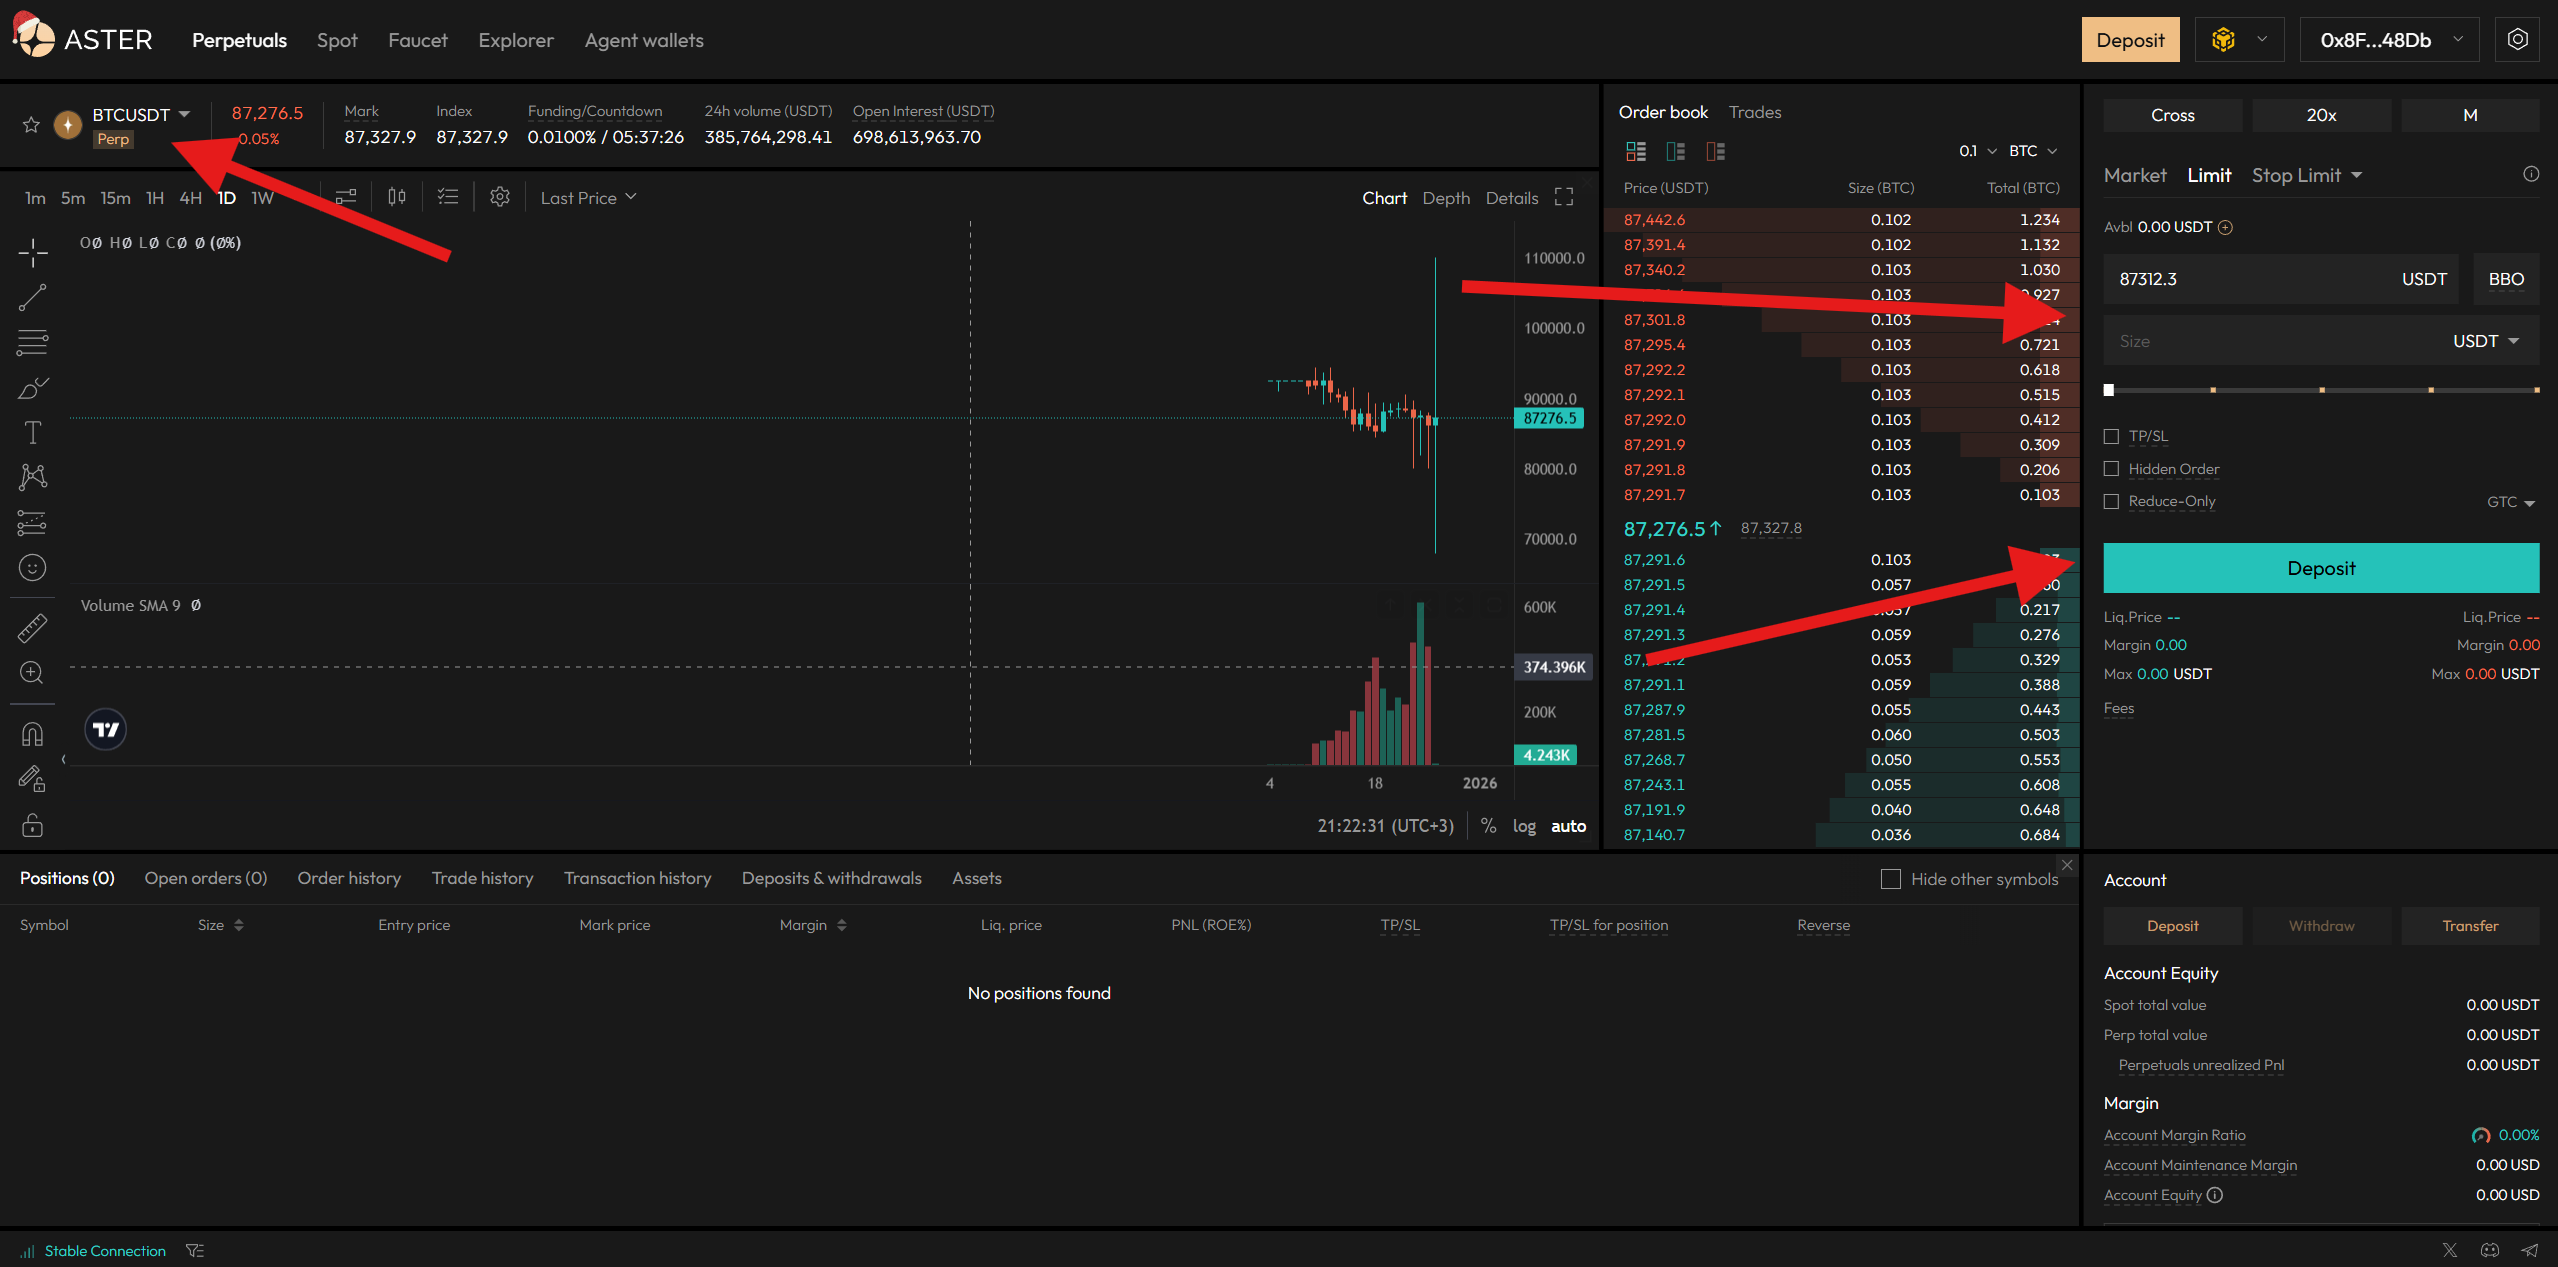Choose the text annotation tool

click(33, 432)
